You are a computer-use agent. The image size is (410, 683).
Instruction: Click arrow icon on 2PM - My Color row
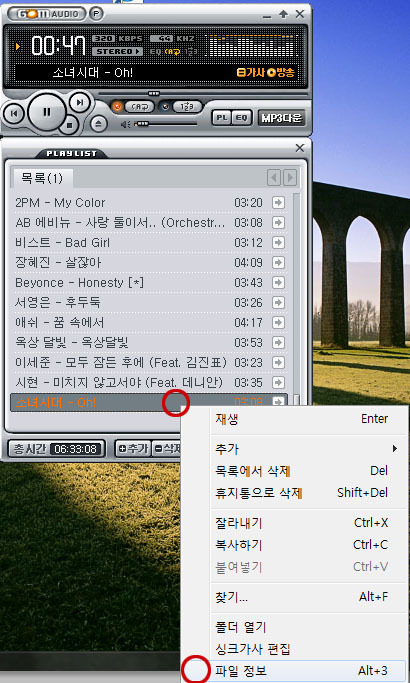(x=278, y=203)
